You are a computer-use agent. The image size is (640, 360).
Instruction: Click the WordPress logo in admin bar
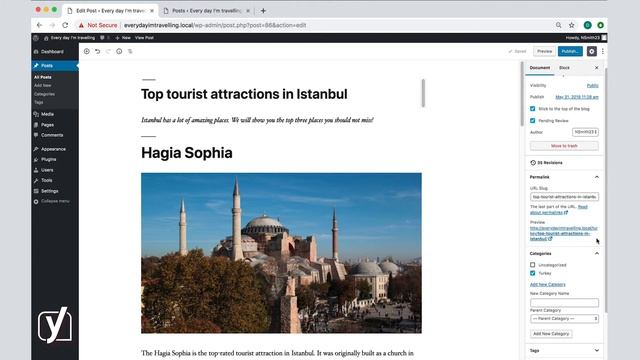coord(36,38)
